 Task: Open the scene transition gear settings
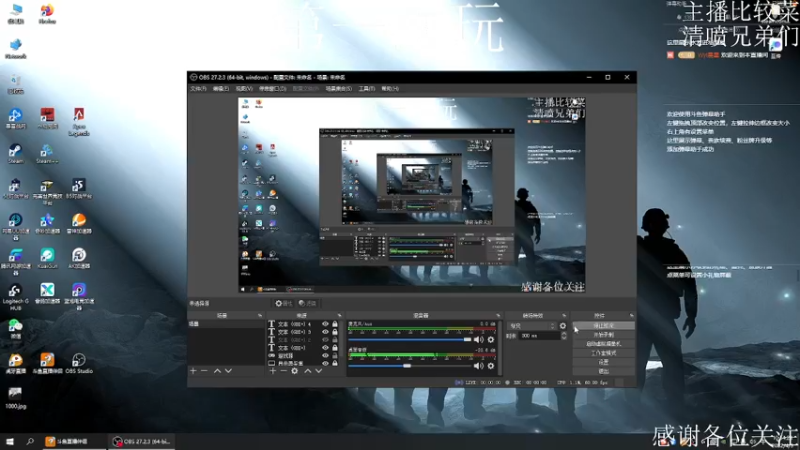[x=563, y=326]
